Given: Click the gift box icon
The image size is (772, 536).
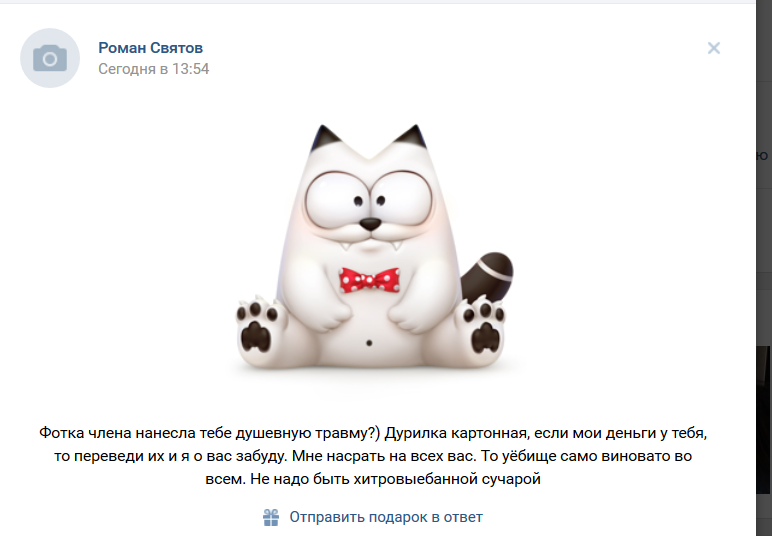Looking at the screenshot, I should tap(271, 517).
